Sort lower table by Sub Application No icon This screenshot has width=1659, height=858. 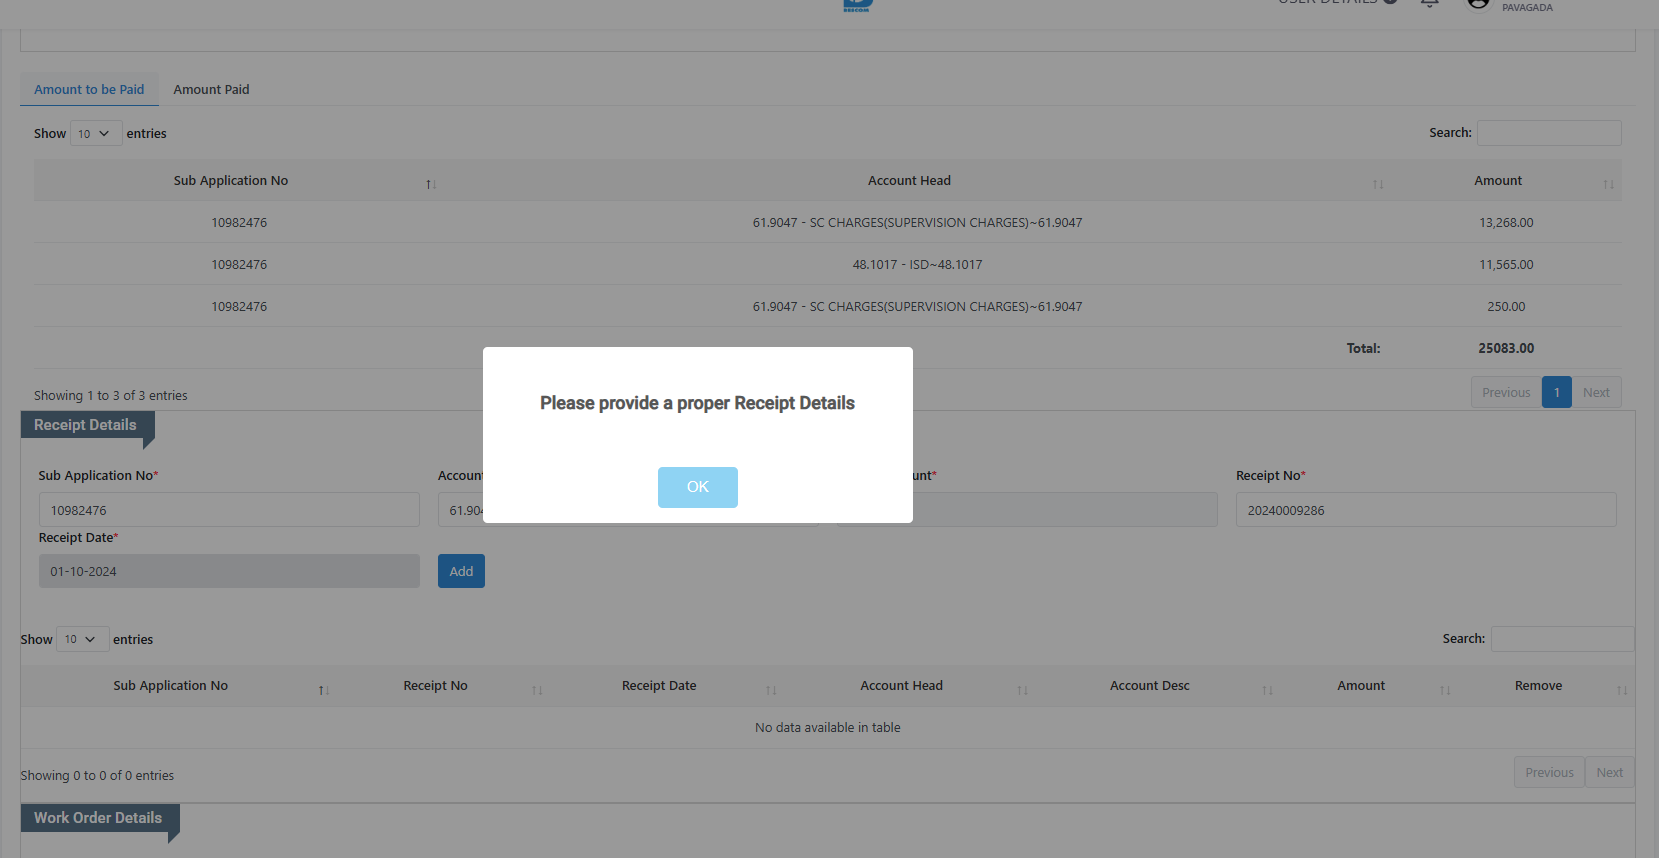324,690
